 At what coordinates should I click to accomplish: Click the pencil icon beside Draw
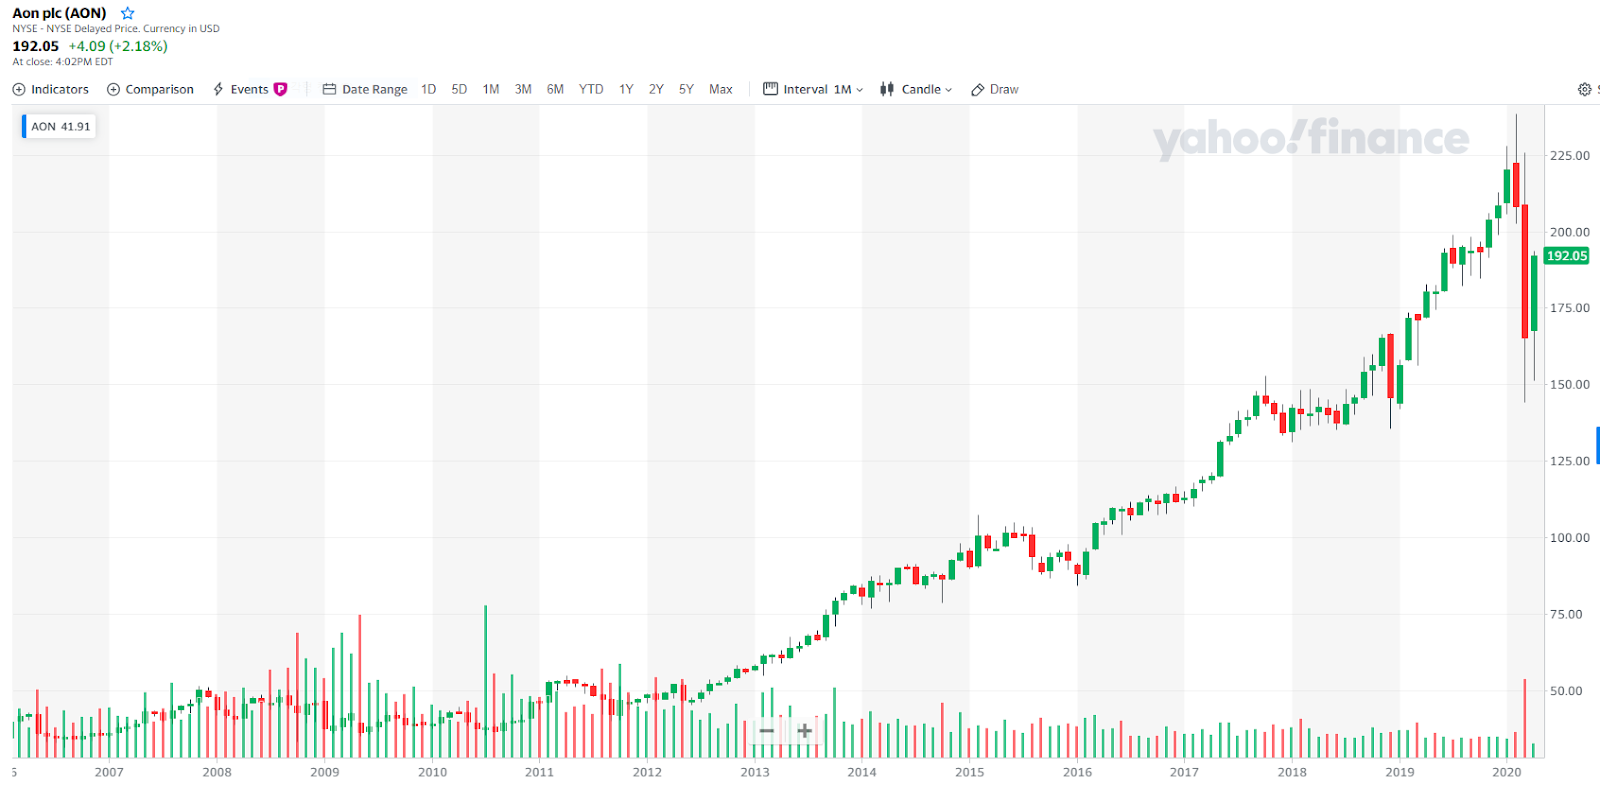[x=978, y=89]
